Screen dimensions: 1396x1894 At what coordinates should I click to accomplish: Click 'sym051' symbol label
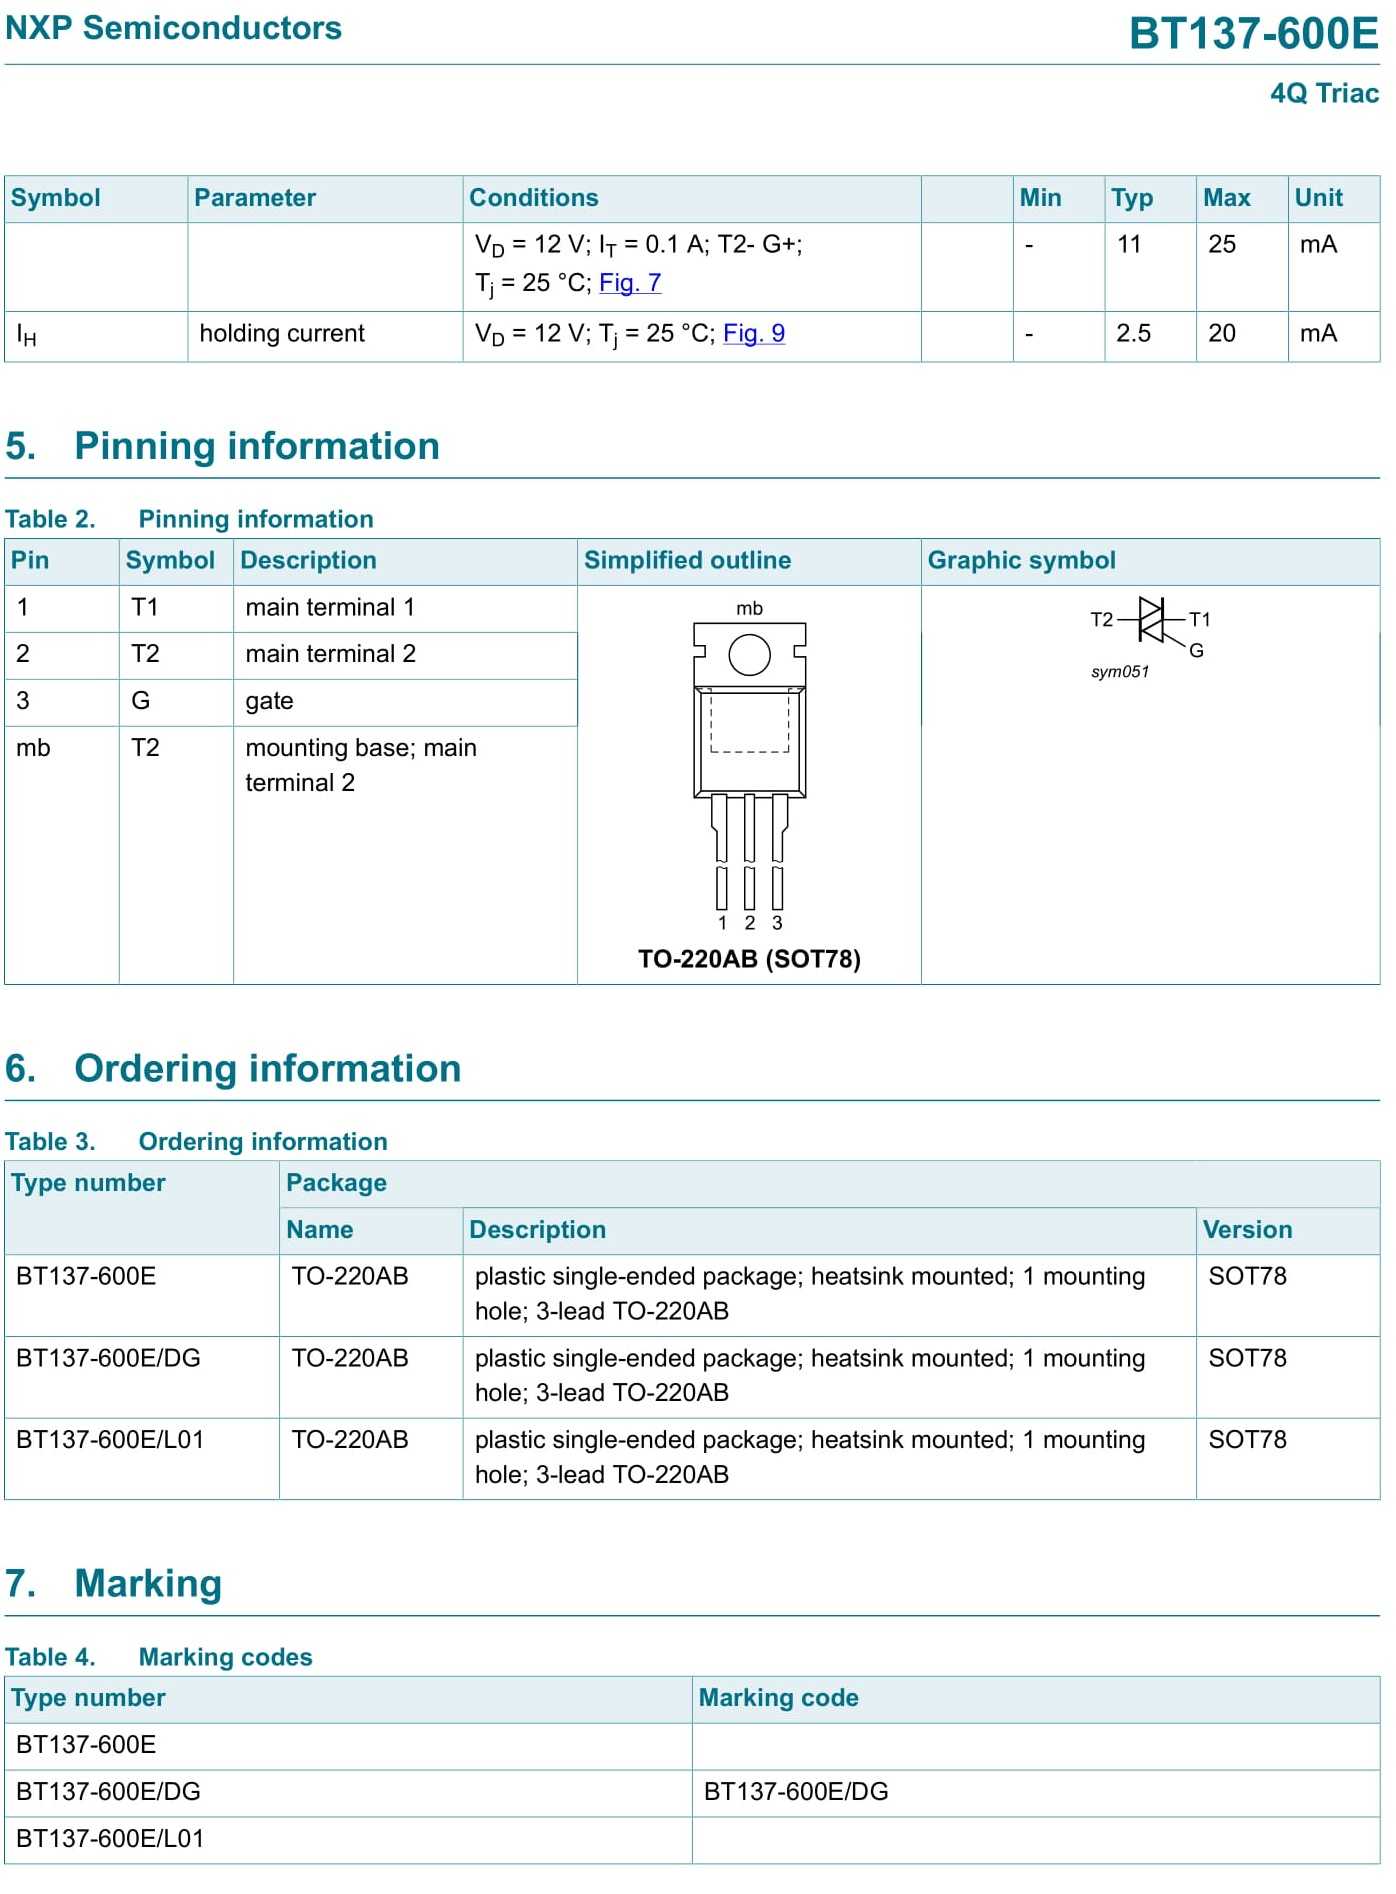1120,672
